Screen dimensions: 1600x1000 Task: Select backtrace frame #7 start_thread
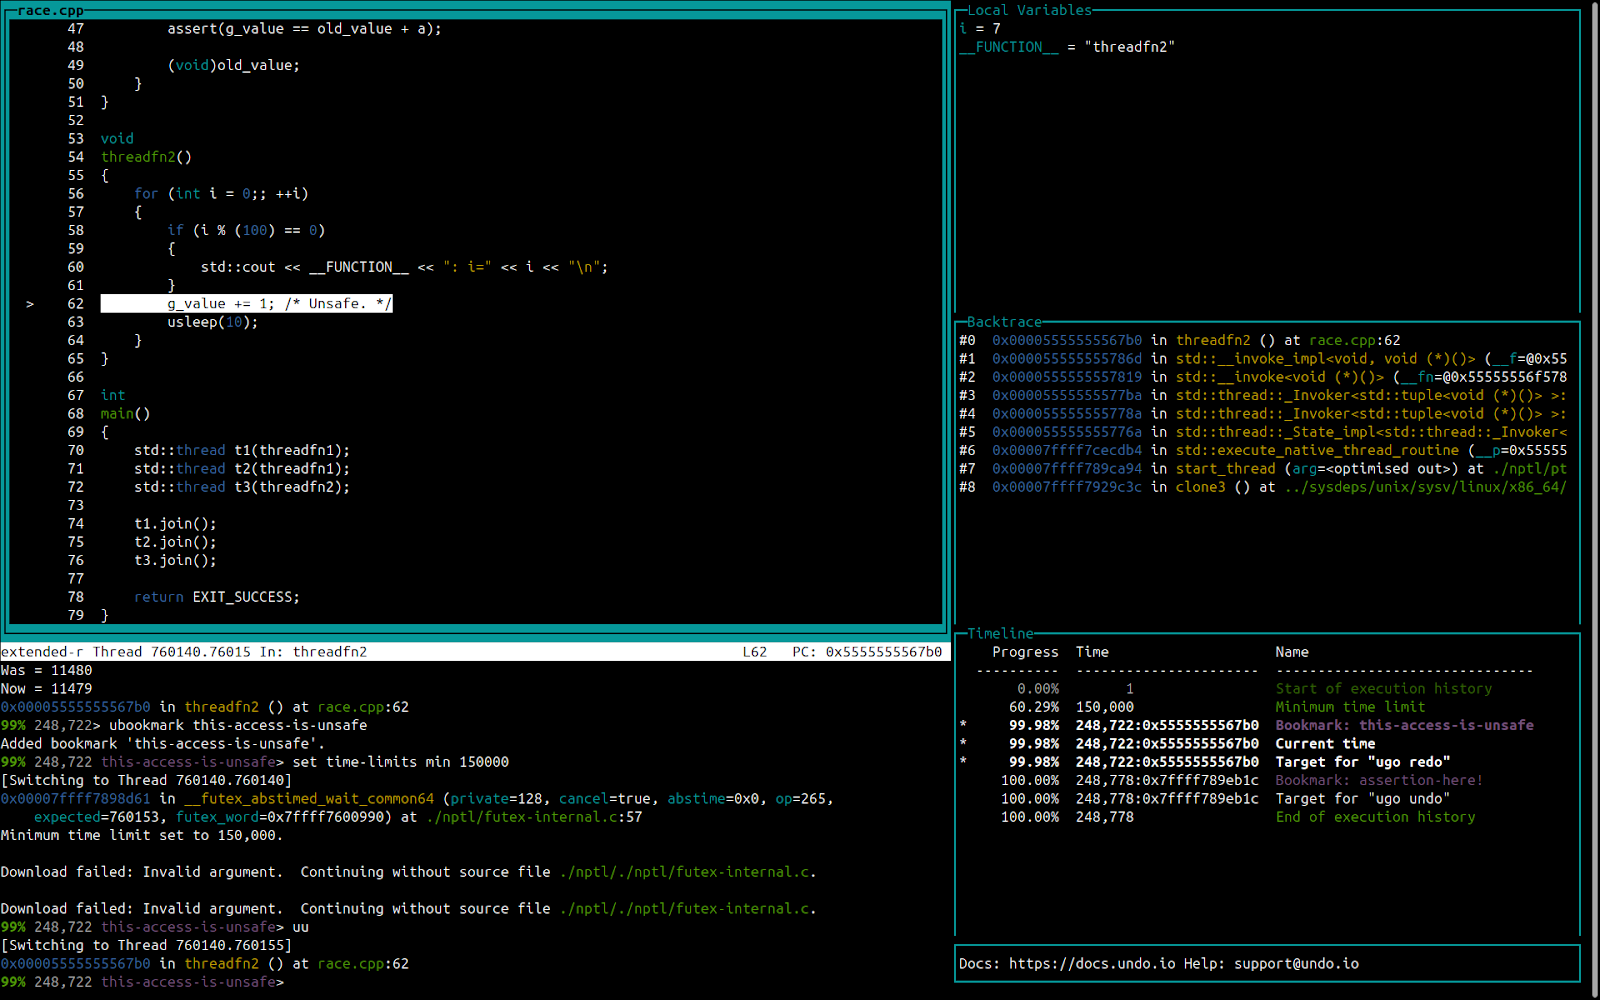pos(1263,469)
